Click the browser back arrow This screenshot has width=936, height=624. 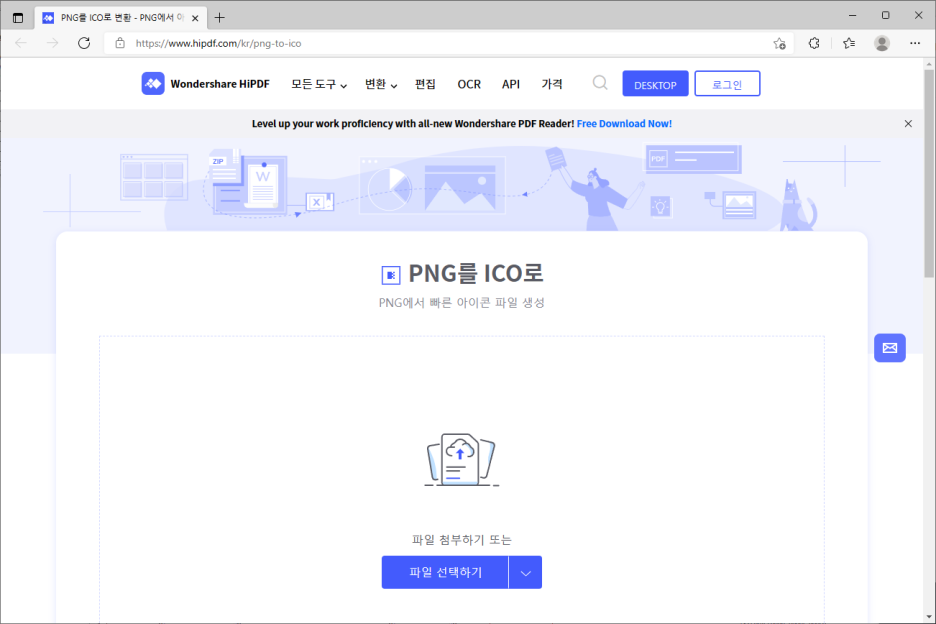pyautogui.click(x=21, y=43)
